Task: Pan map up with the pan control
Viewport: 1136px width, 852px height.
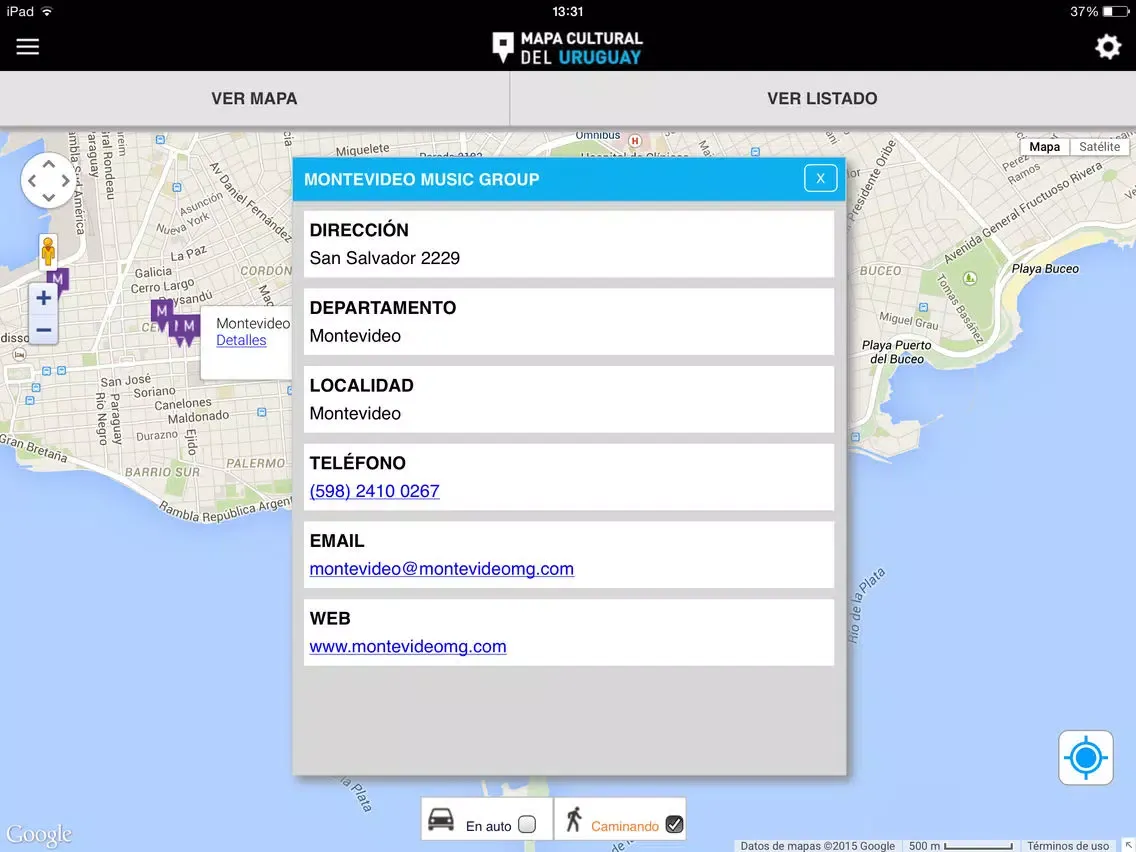Action: tap(49, 164)
